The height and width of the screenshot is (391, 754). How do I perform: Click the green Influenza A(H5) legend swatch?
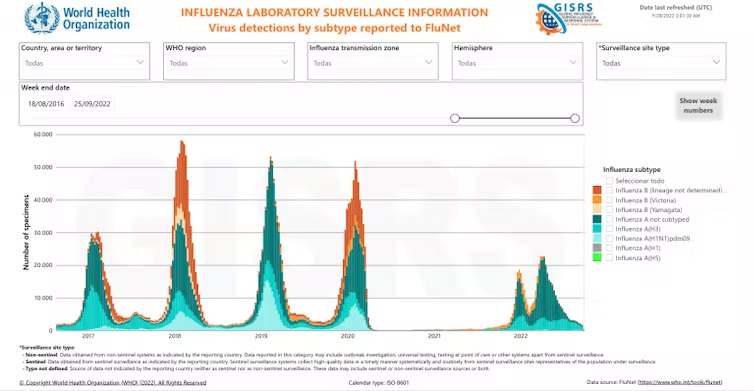pyautogui.click(x=597, y=258)
